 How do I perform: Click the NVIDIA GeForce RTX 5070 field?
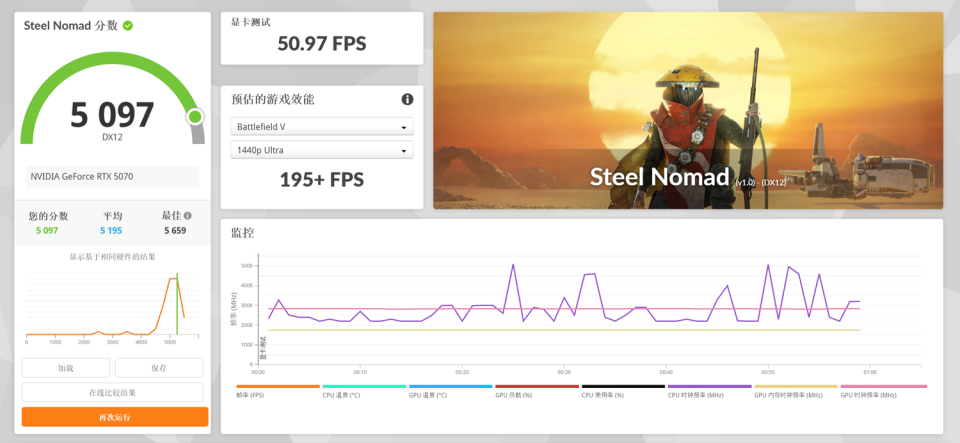pos(113,177)
